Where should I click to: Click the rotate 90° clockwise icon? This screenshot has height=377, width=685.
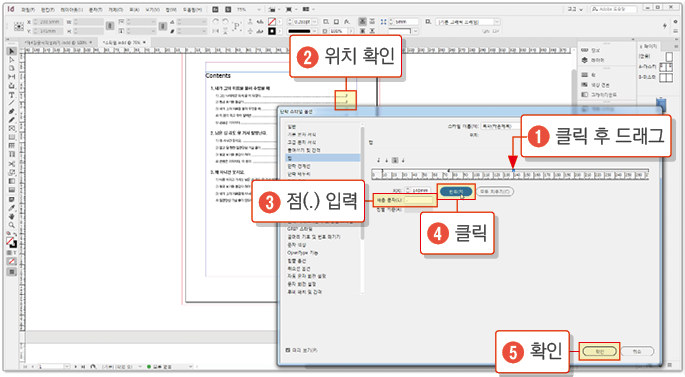[x=216, y=21]
